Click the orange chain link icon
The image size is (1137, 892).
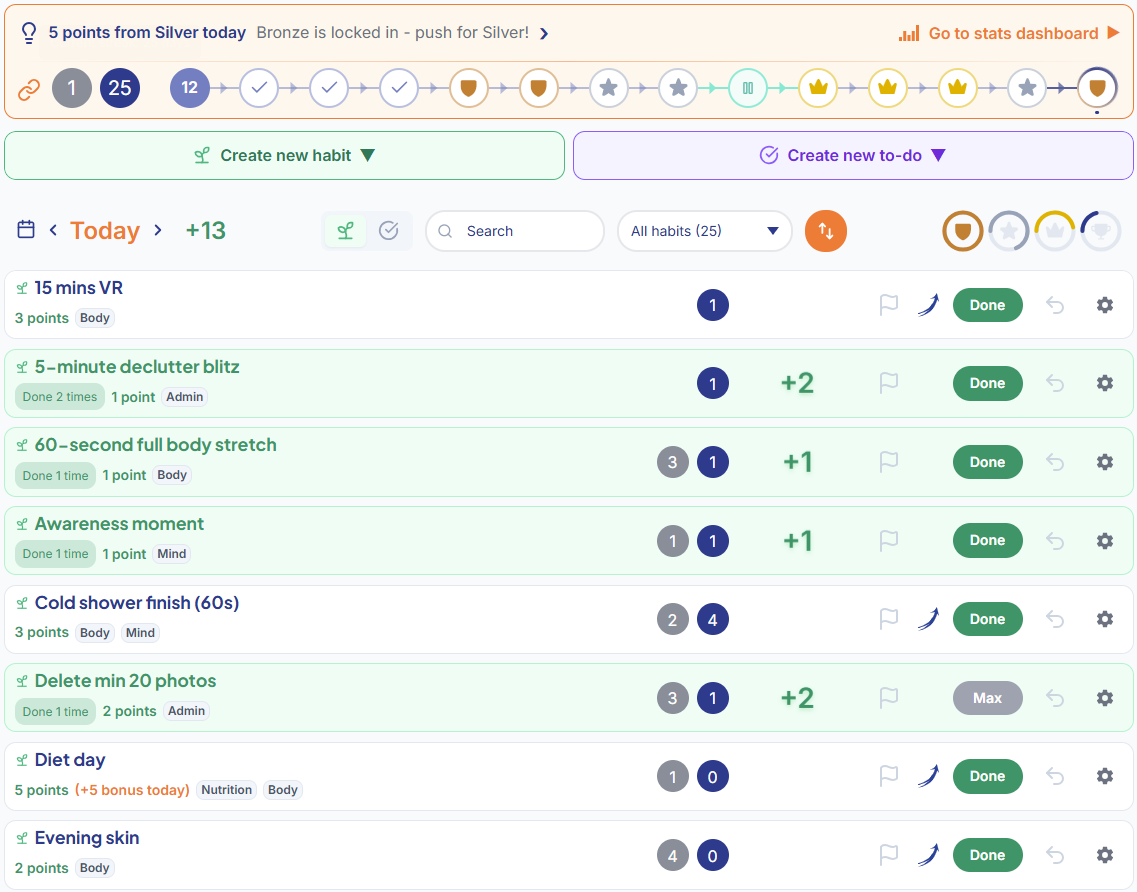(28, 88)
